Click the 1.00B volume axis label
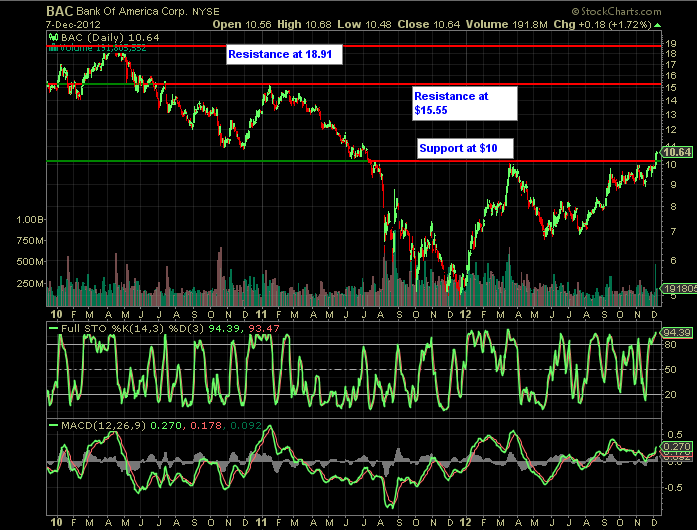The image size is (697, 530). [30, 218]
